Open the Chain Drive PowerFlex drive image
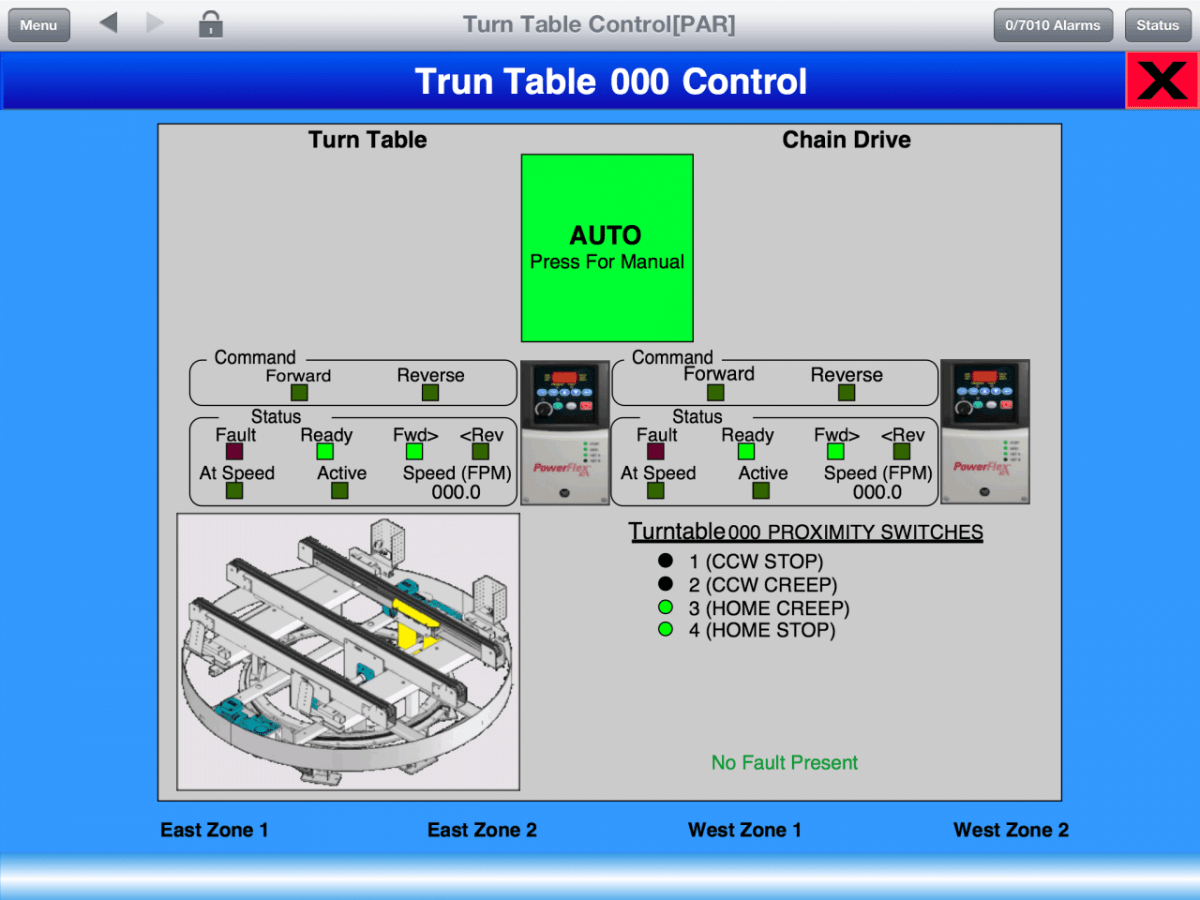 pyautogui.click(x=985, y=432)
